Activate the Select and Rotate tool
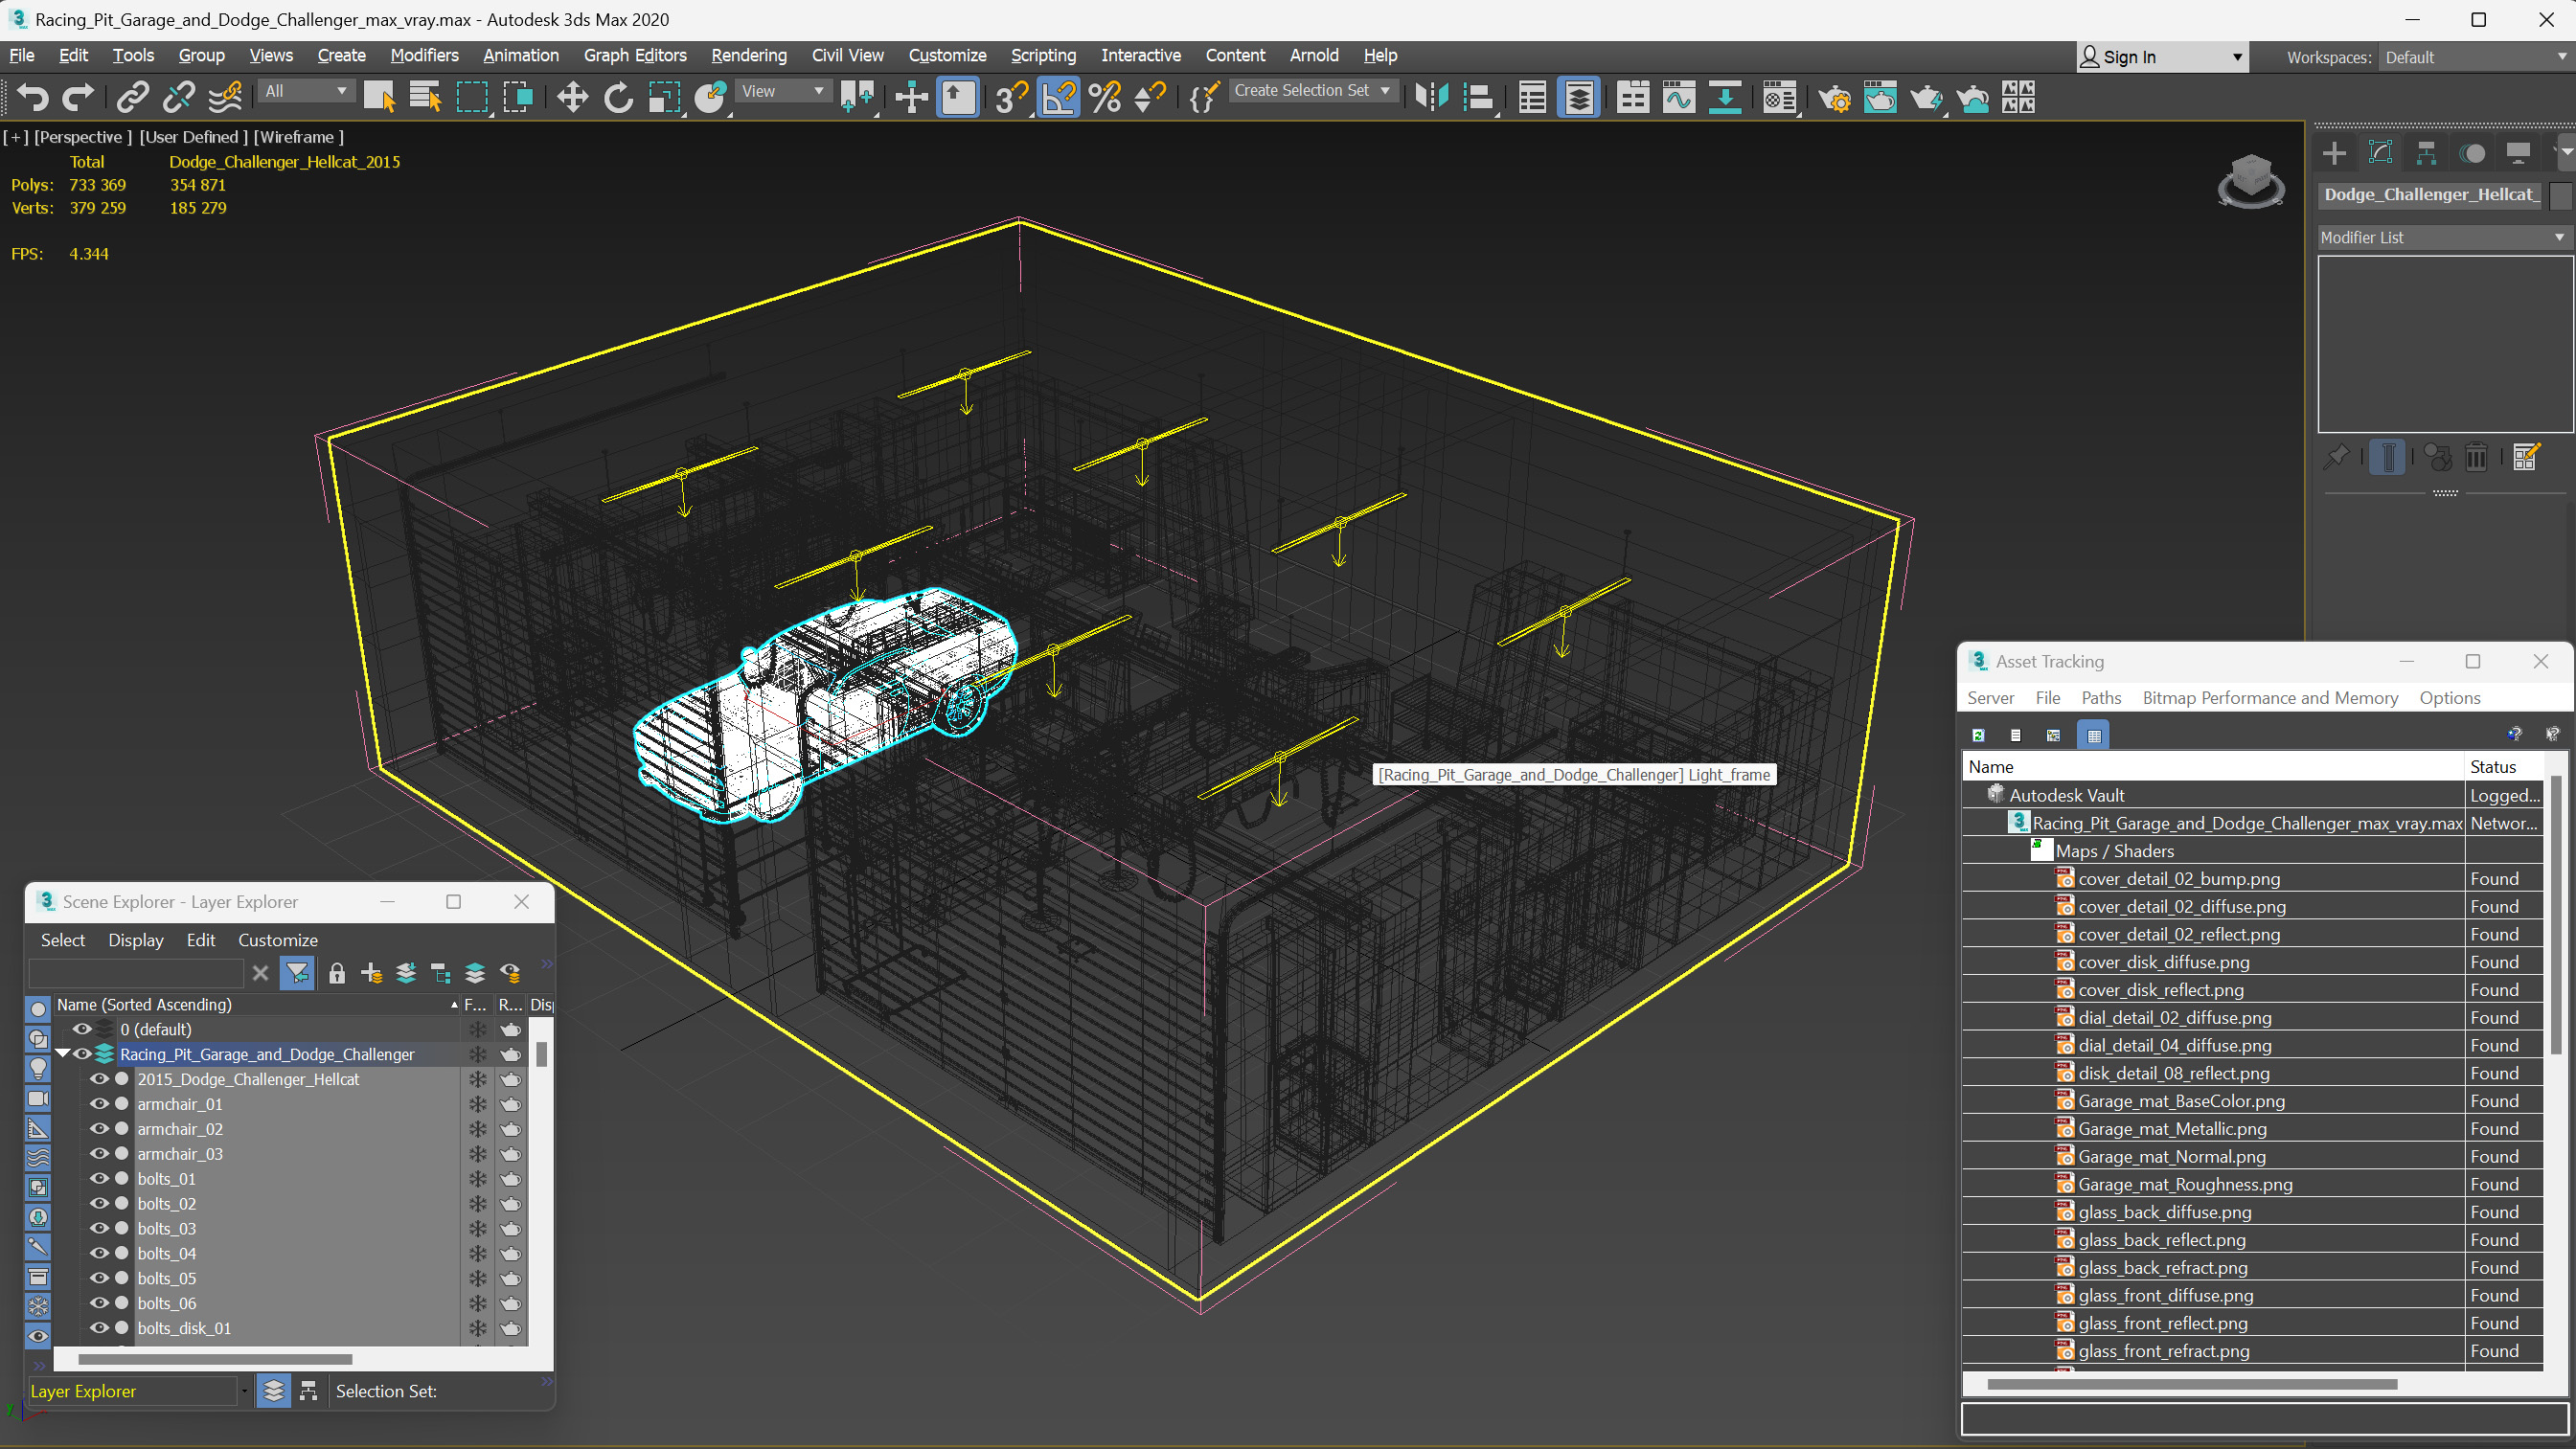The image size is (2576, 1449). pos(618,97)
